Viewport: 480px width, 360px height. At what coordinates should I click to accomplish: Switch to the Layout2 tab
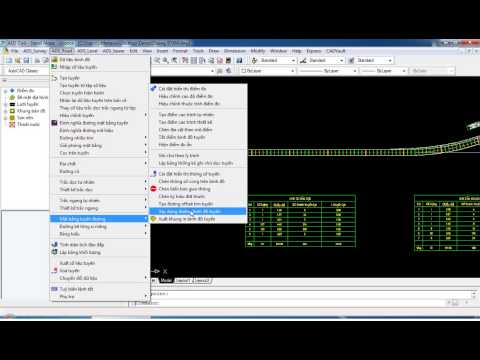tap(202, 280)
